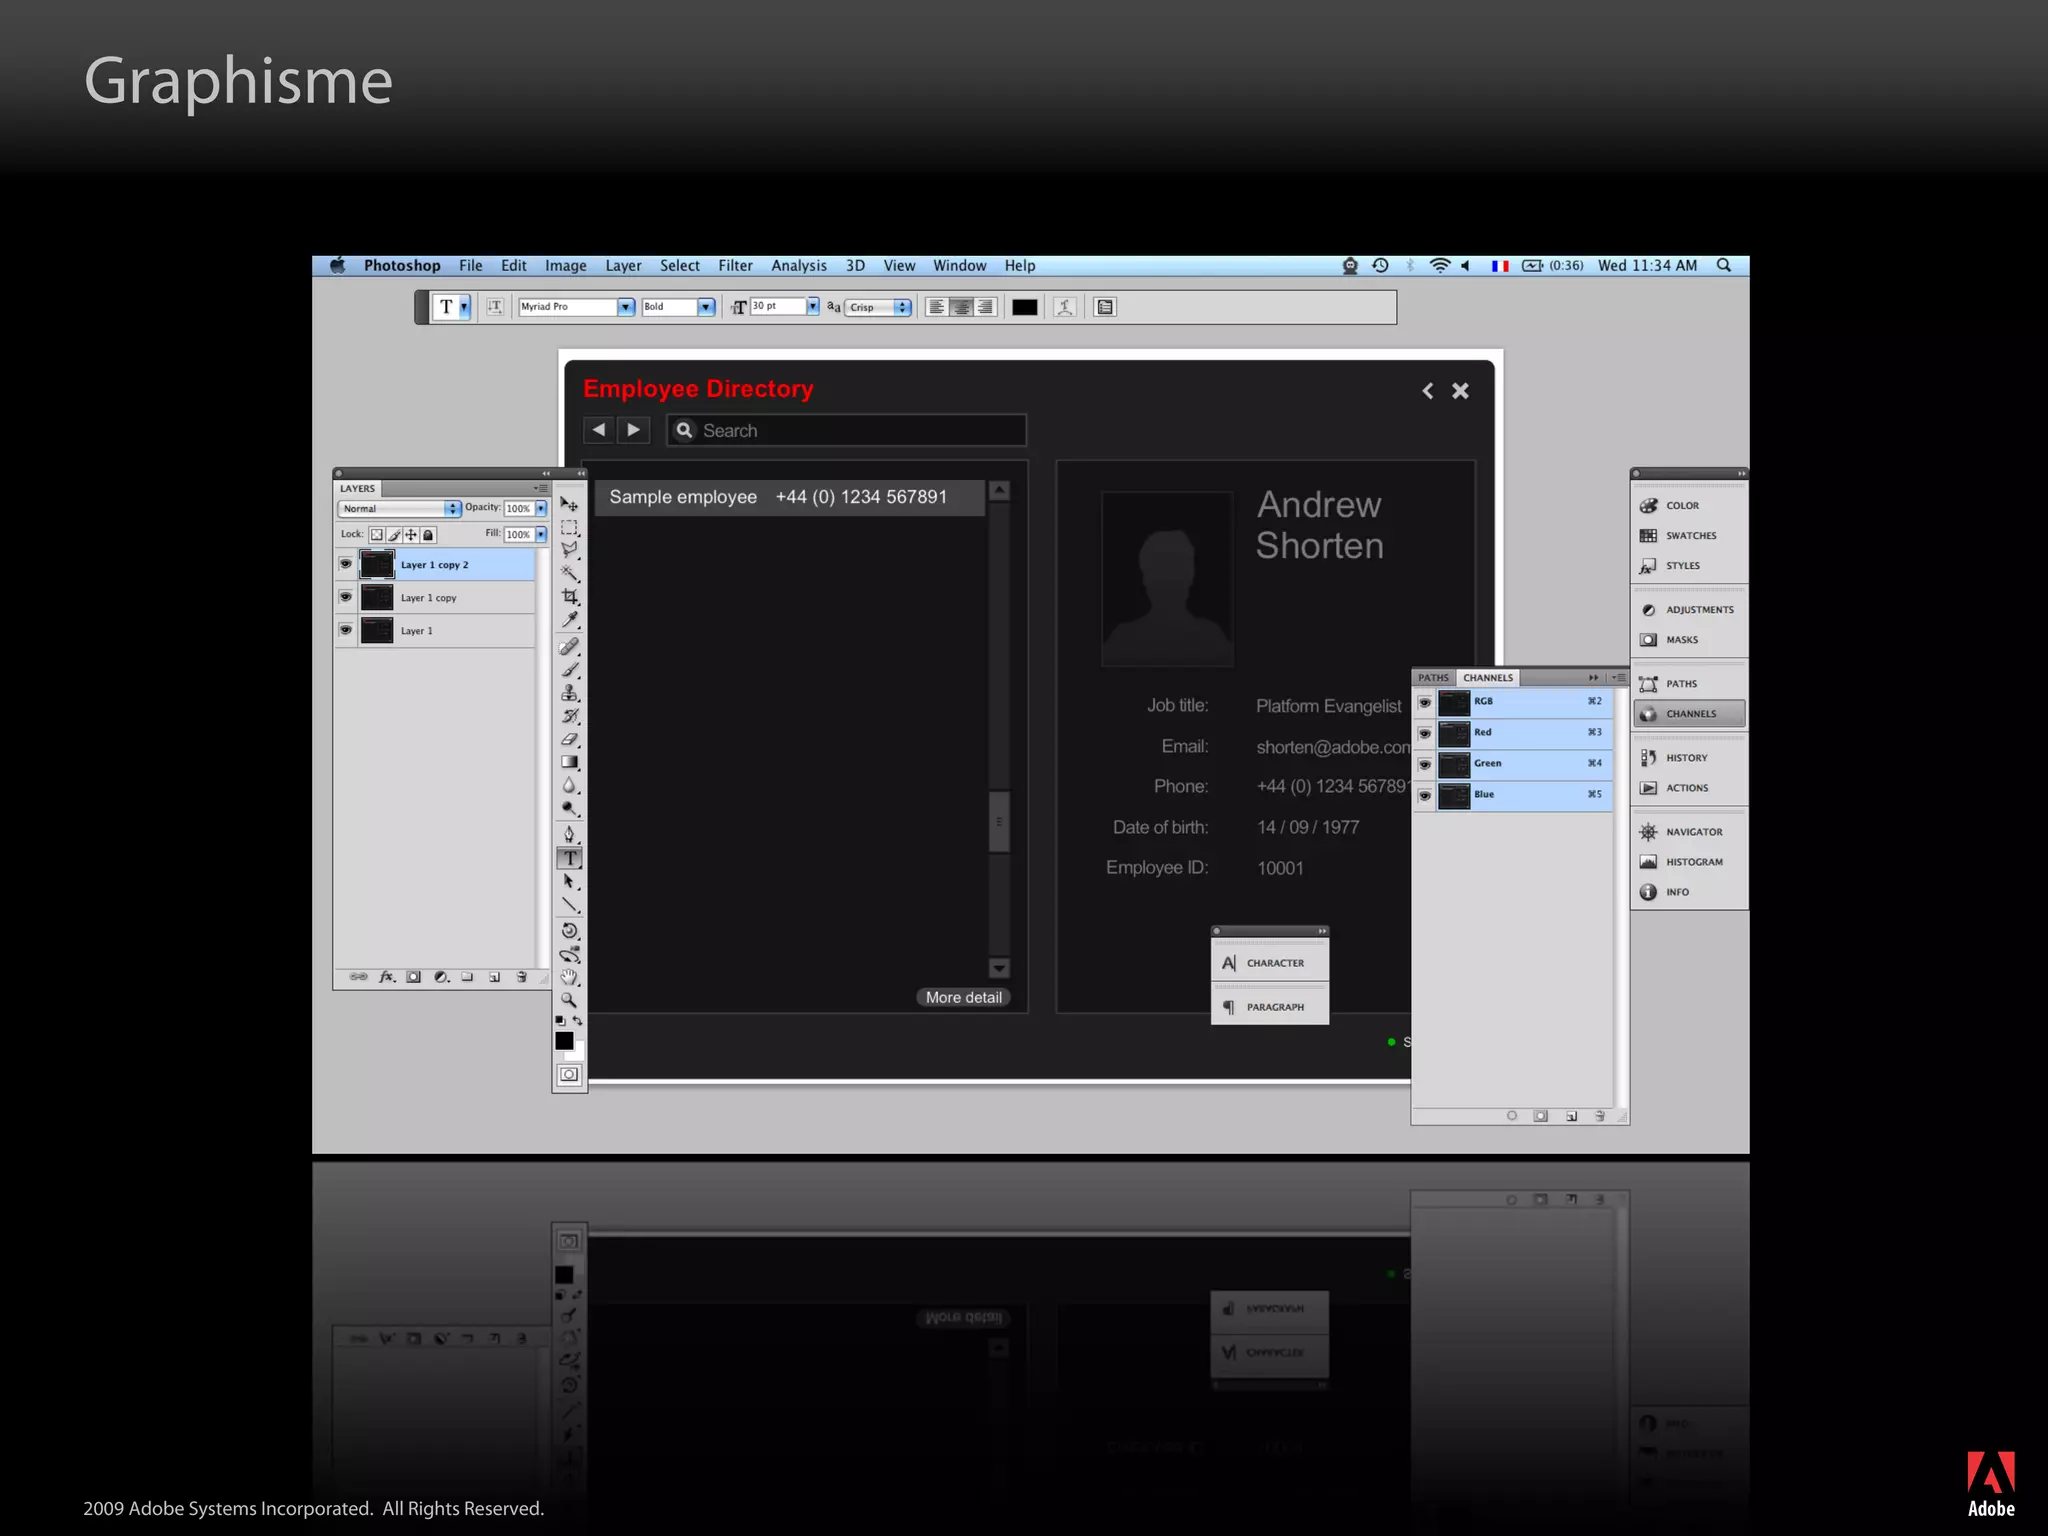Select the Crop tool
The image size is (2048, 1536).
569,596
